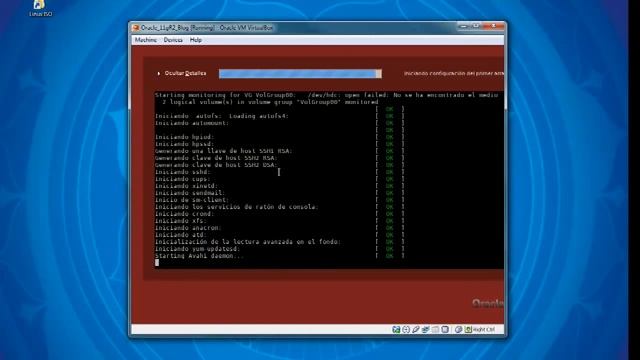Open the Help menu
This screenshot has width=640, height=360.
pyautogui.click(x=196, y=40)
